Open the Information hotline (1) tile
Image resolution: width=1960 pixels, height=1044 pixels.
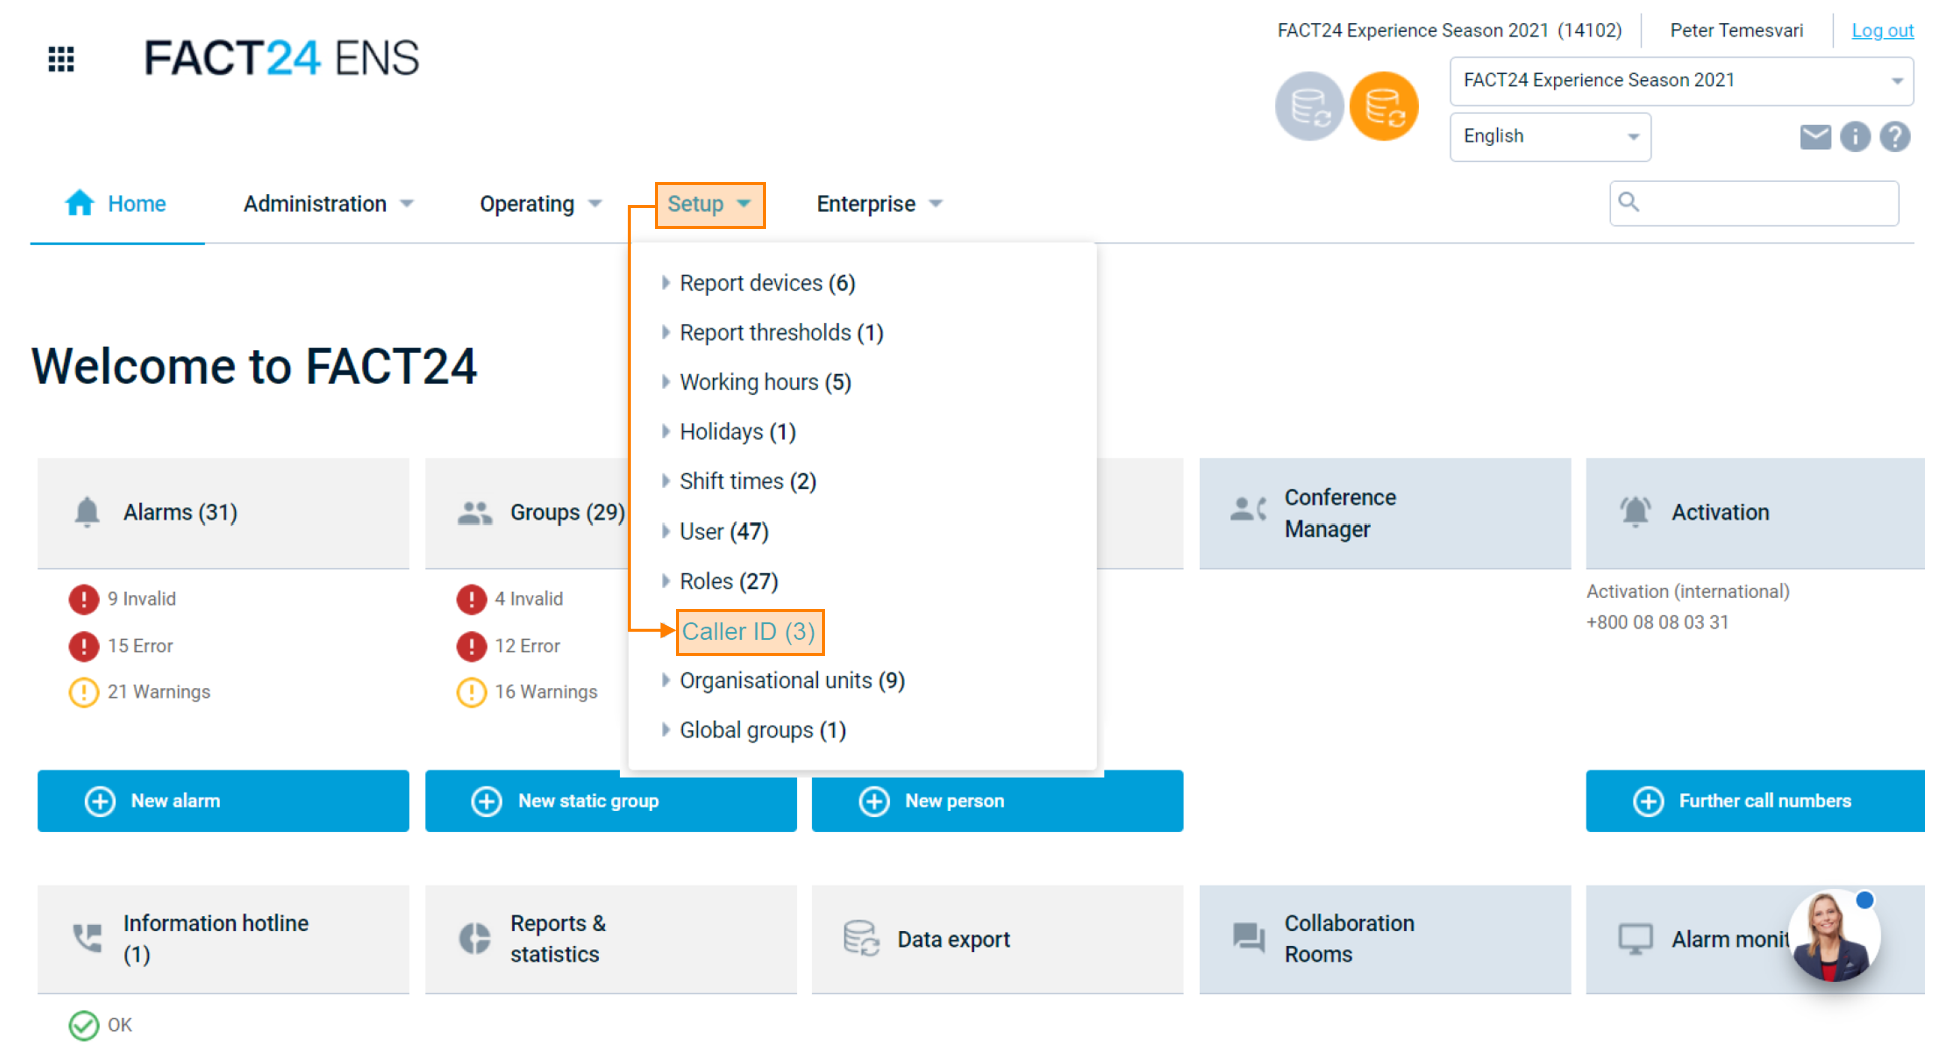tap(223, 939)
